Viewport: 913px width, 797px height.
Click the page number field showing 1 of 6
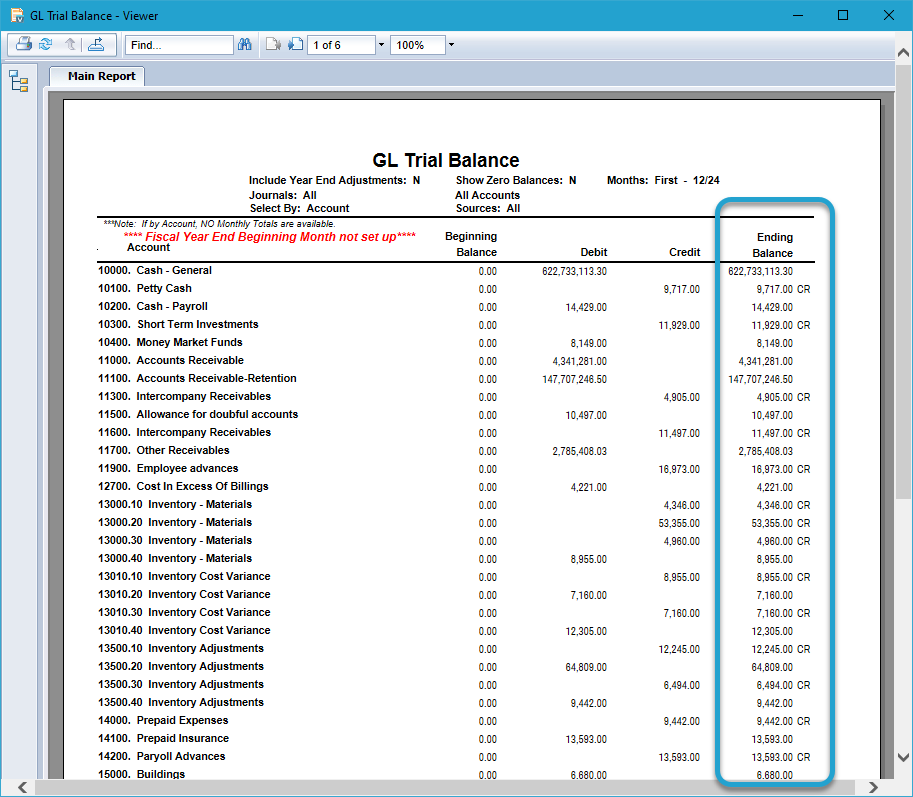point(341,45)
